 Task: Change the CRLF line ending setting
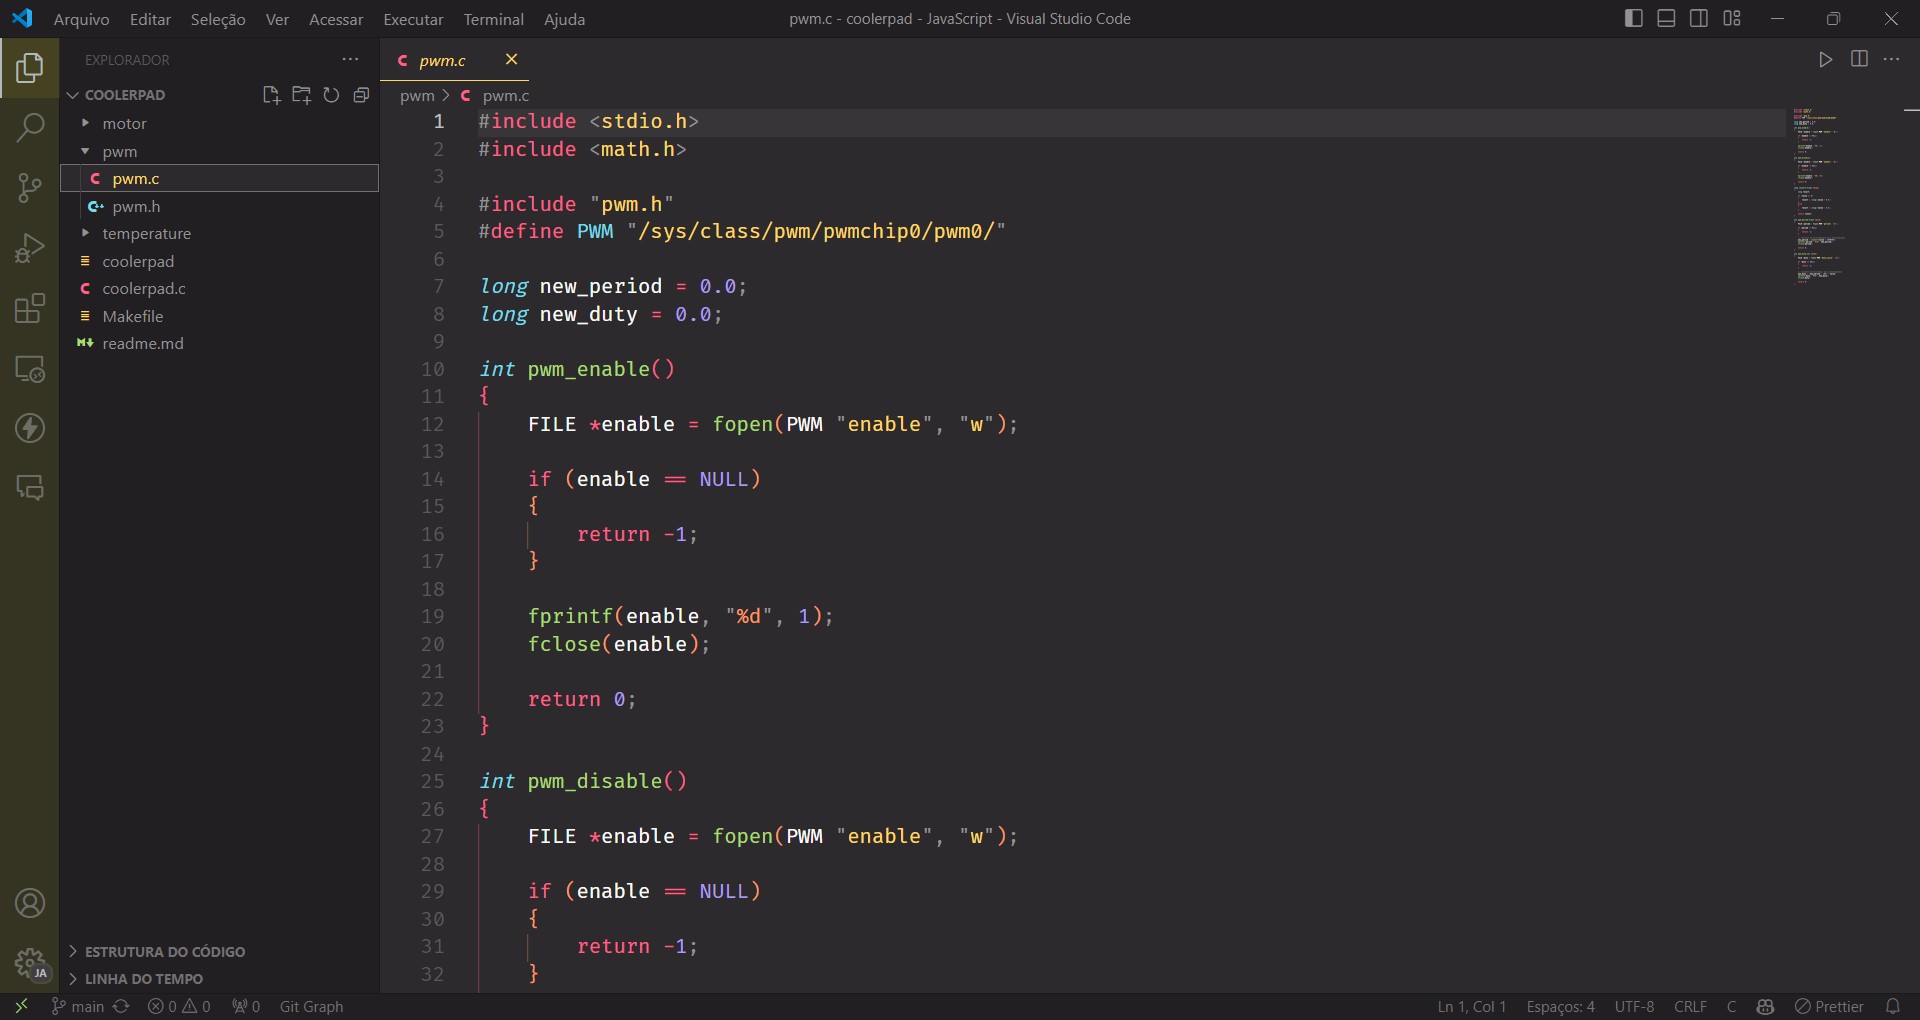[1690, 1006]
